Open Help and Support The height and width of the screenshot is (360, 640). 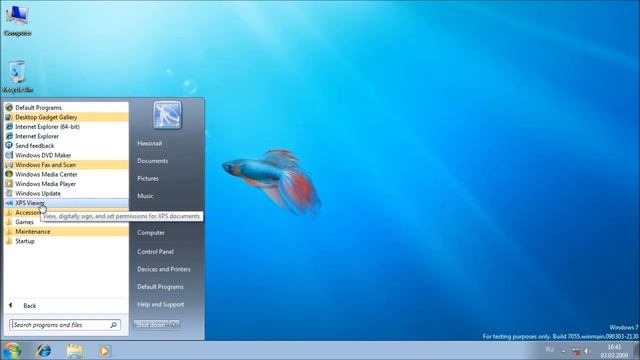[161, 304]
